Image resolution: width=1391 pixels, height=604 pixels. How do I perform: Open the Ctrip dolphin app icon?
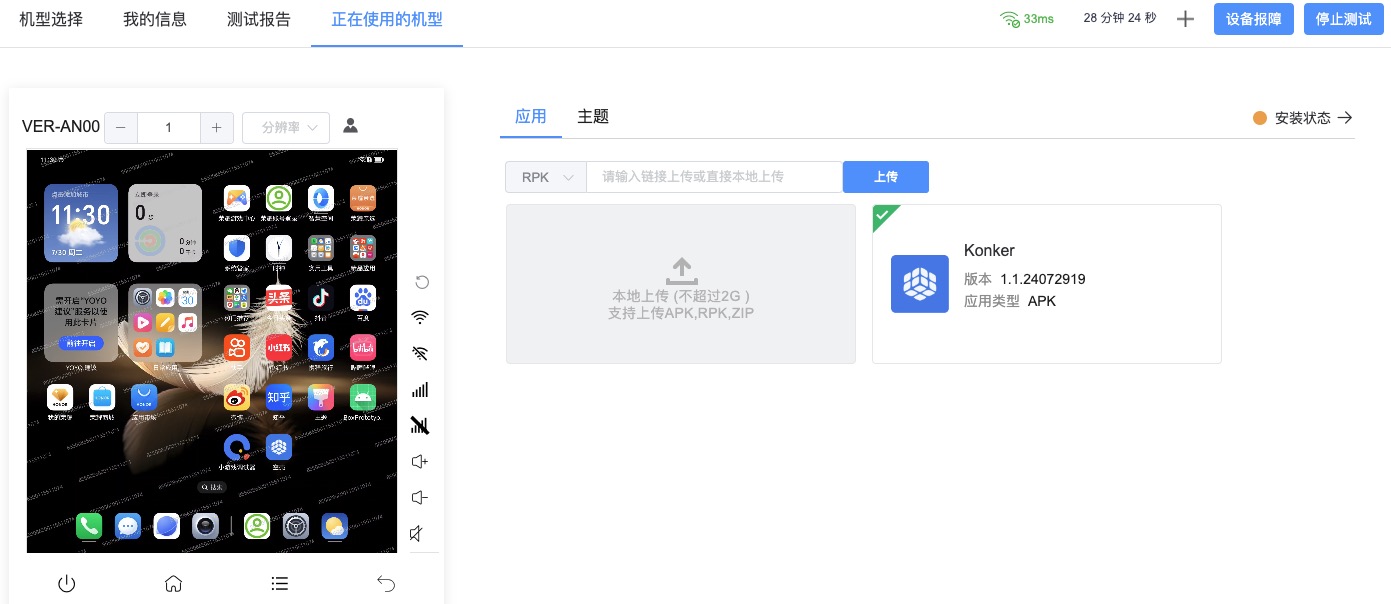(320, 348)
